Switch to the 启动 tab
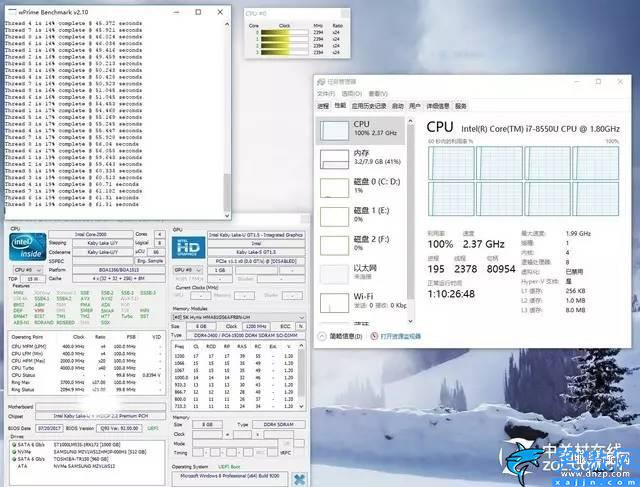The width and height of the screenshot is (640, 487). click(x=398, y=106)
